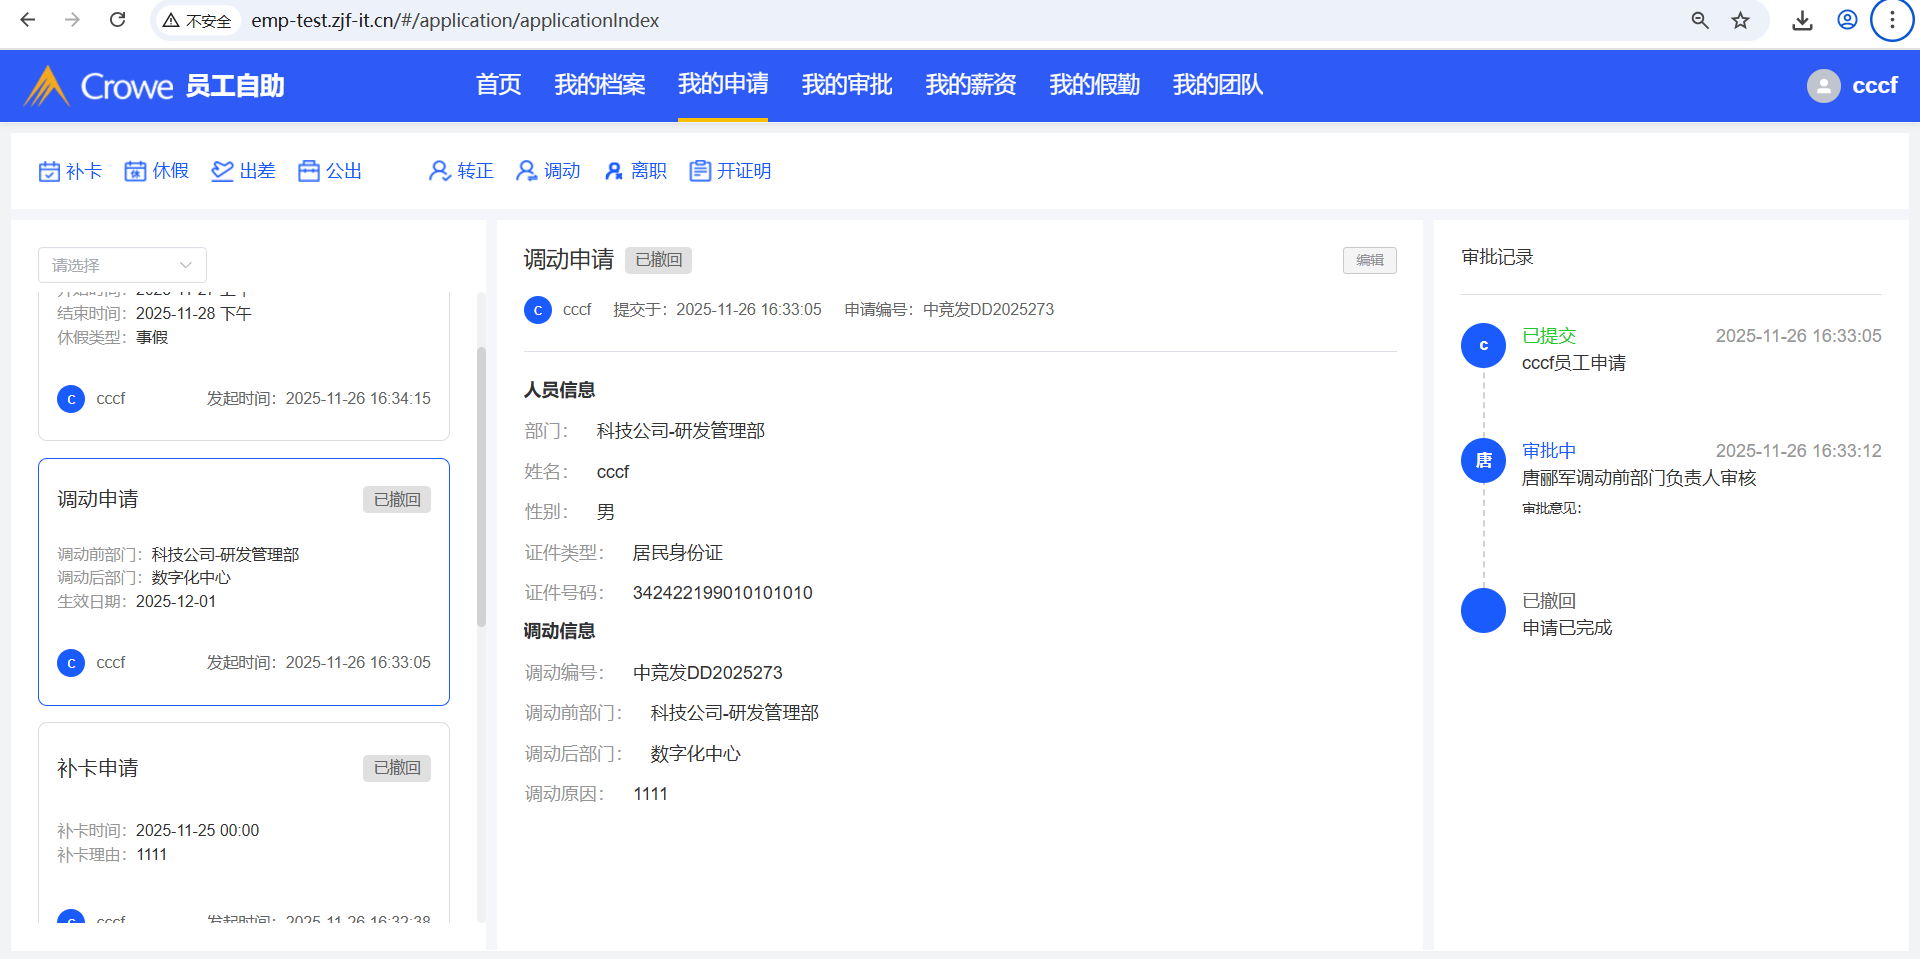Screen dimensions: 1920x959
Task: Open the 转正 regularization icon
Action: tap(439, 171)
